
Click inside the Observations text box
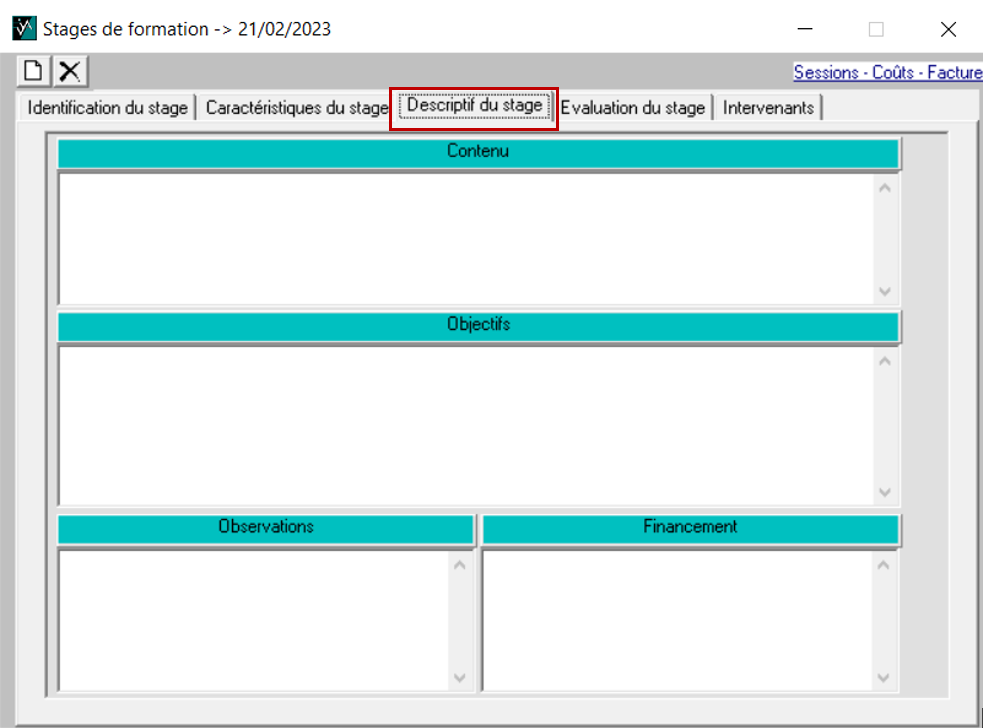[x=252, y=620]
